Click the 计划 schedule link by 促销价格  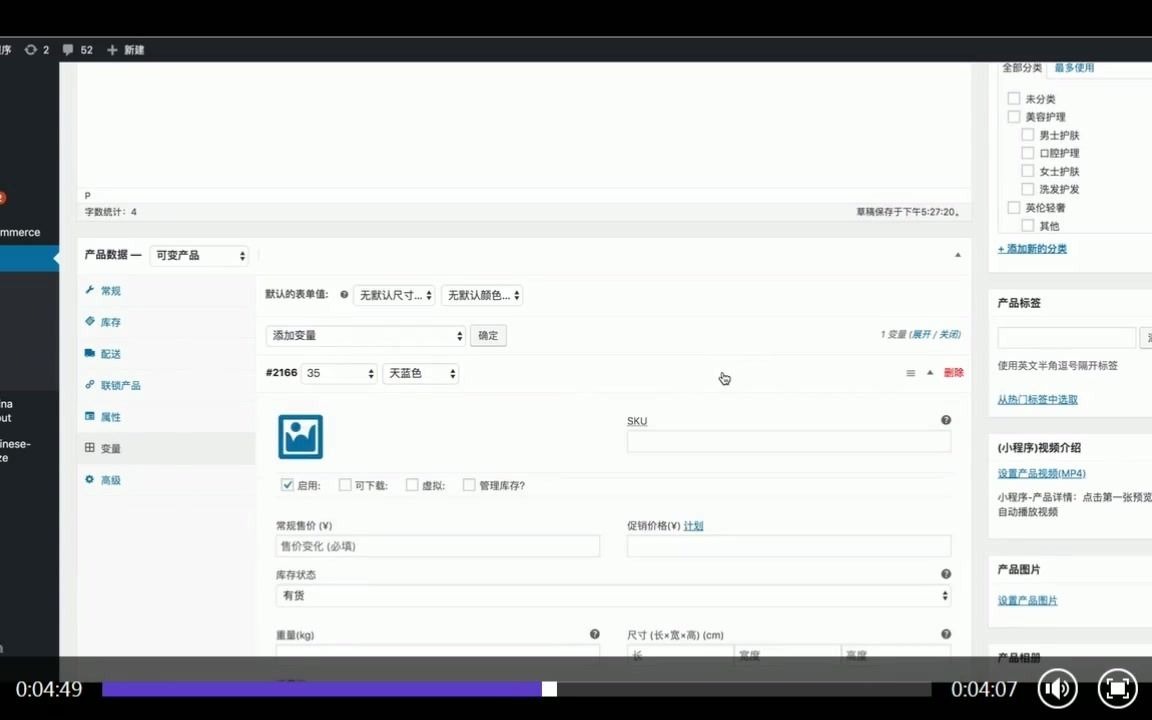(x=694, y=525)
